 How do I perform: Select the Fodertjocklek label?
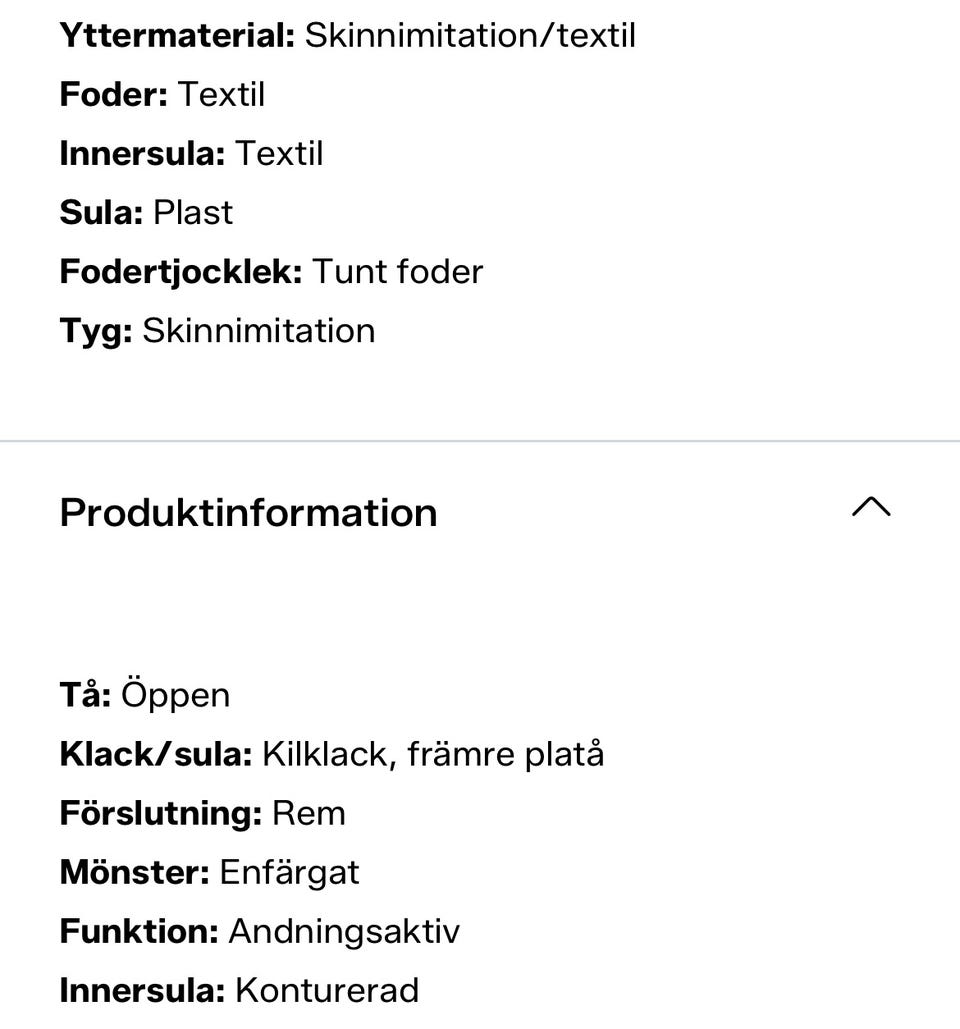coord(180,272)
